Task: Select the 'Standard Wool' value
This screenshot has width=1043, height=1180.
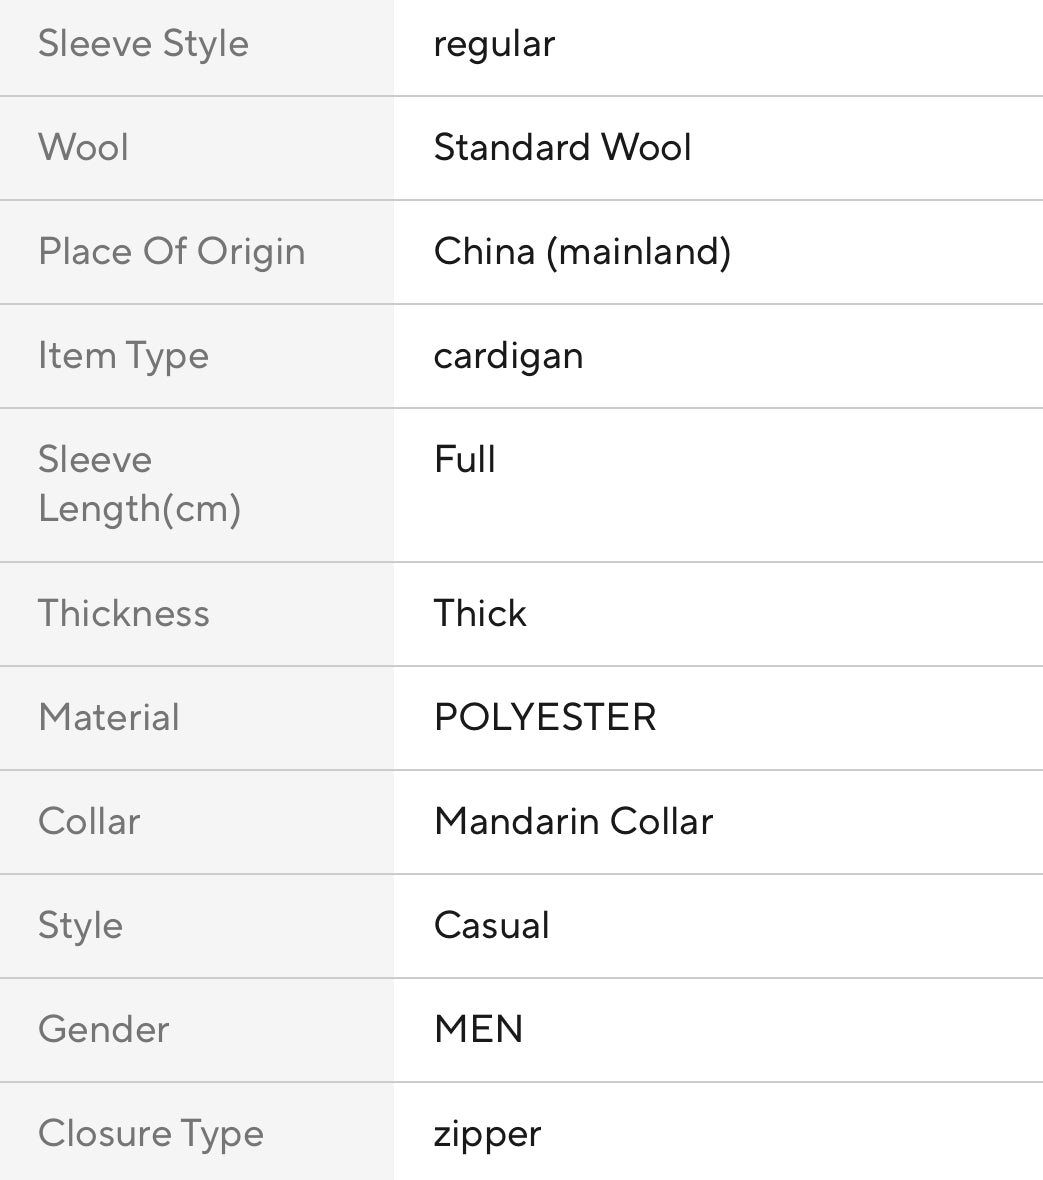Action: point(562,148)
